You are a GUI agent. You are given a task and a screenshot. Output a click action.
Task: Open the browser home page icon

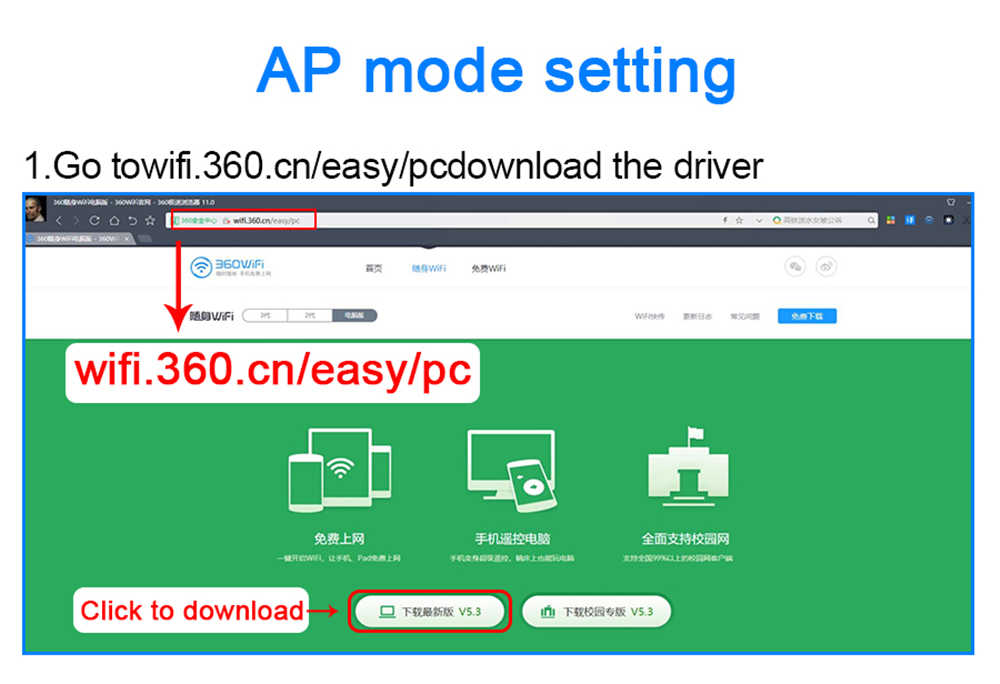click(x=114, y=221)
